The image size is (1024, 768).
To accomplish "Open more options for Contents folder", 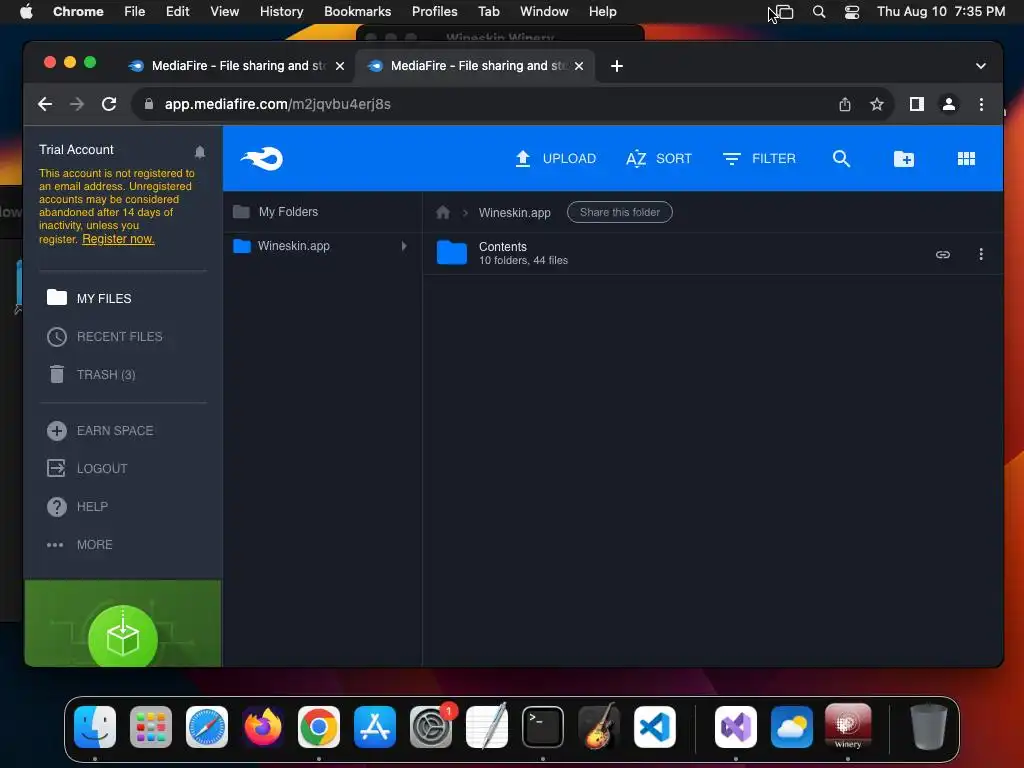I will point(981,254).
